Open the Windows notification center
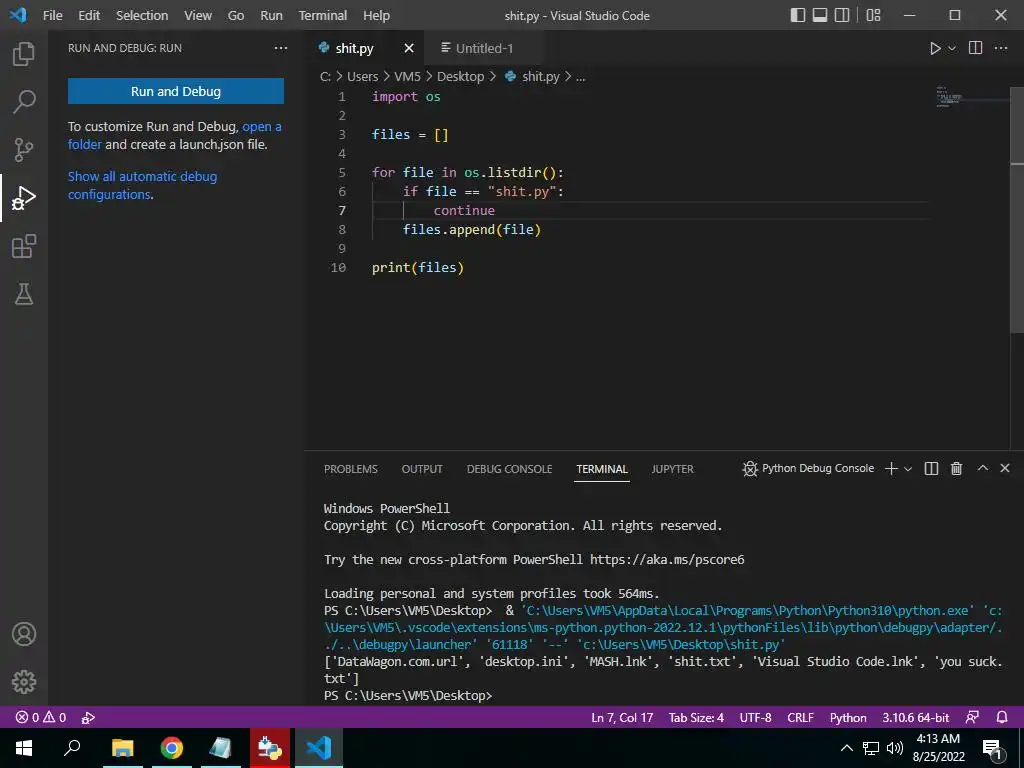The width and height of the screenshot is (1024, 768). click(993, 749)
